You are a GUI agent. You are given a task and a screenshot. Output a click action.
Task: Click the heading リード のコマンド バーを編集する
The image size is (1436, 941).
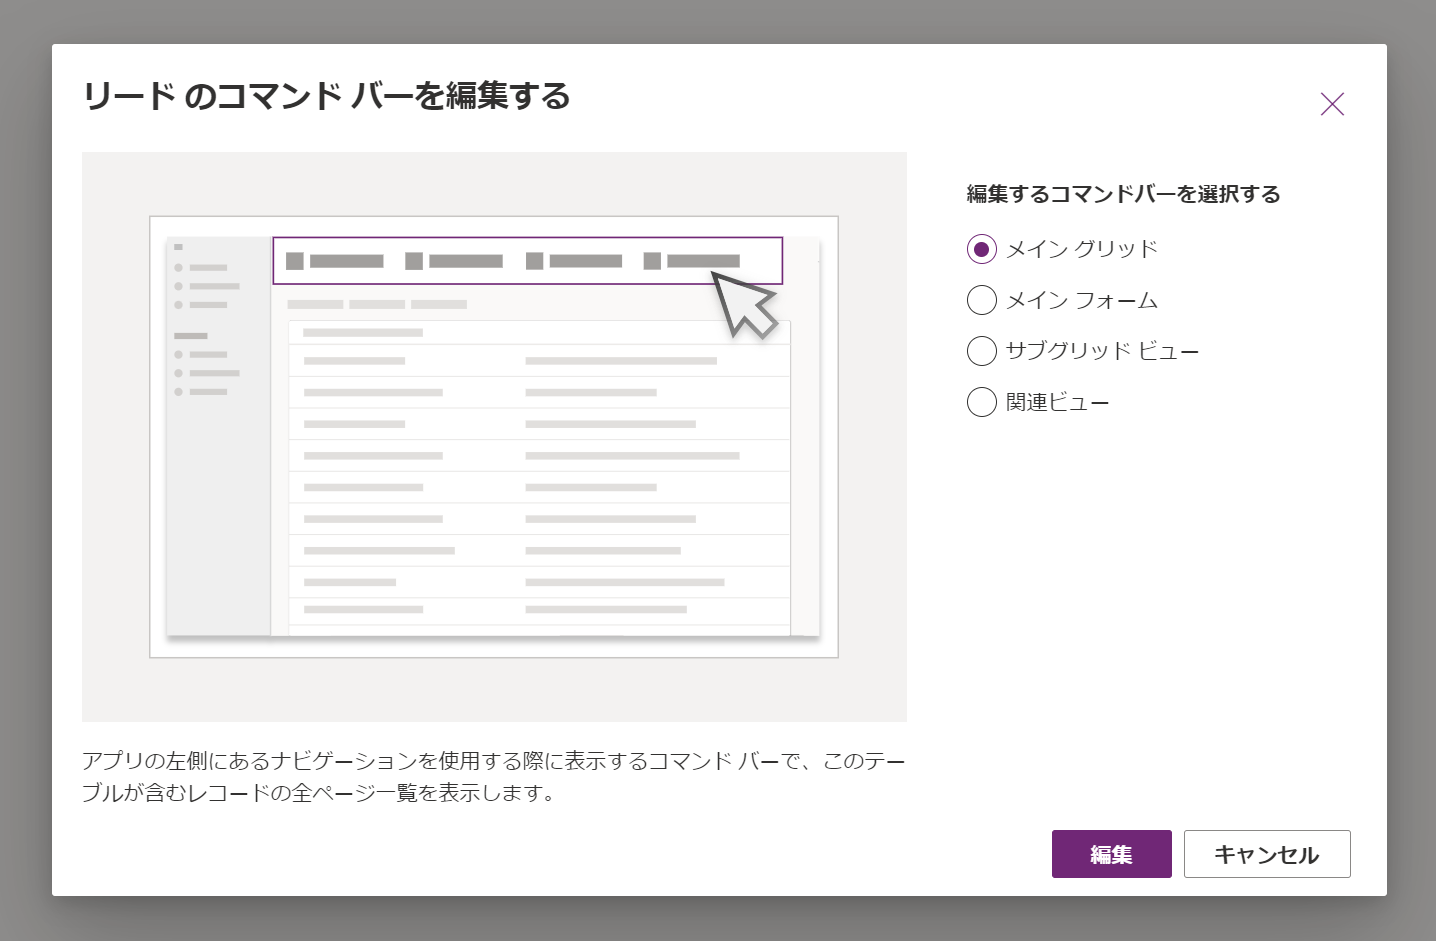click(x=326, y=96)
